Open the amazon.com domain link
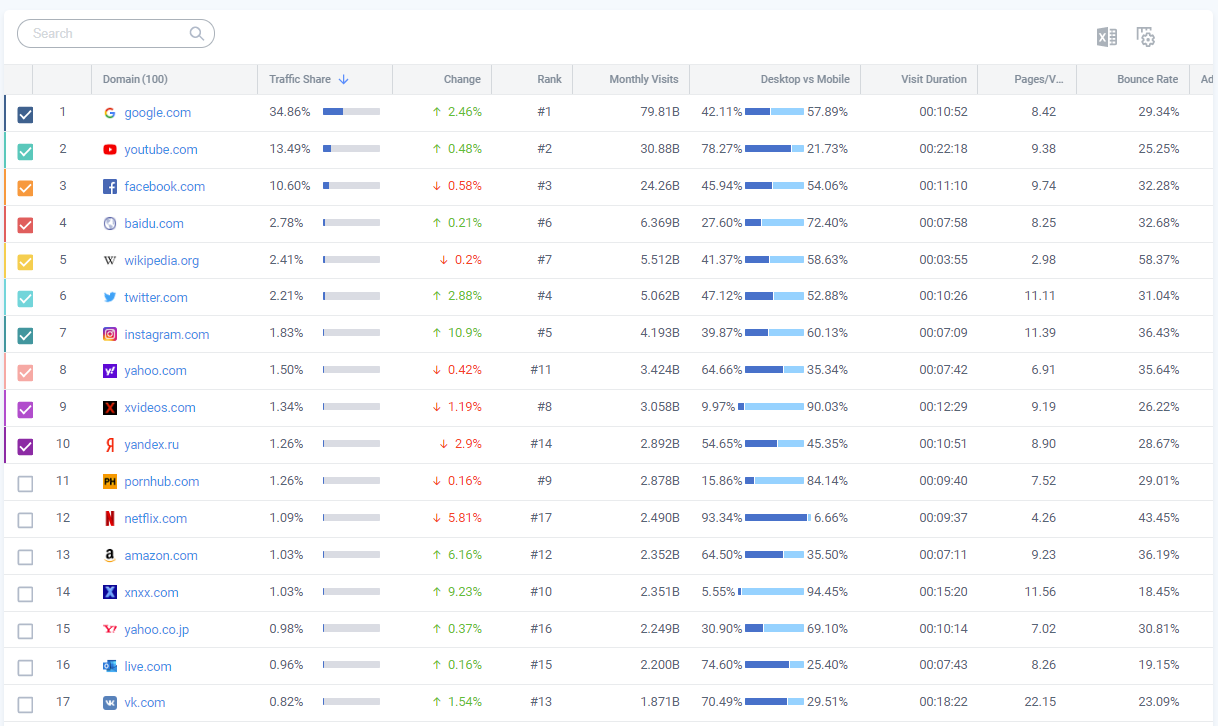1218x726 pixels. coord(161,556)
